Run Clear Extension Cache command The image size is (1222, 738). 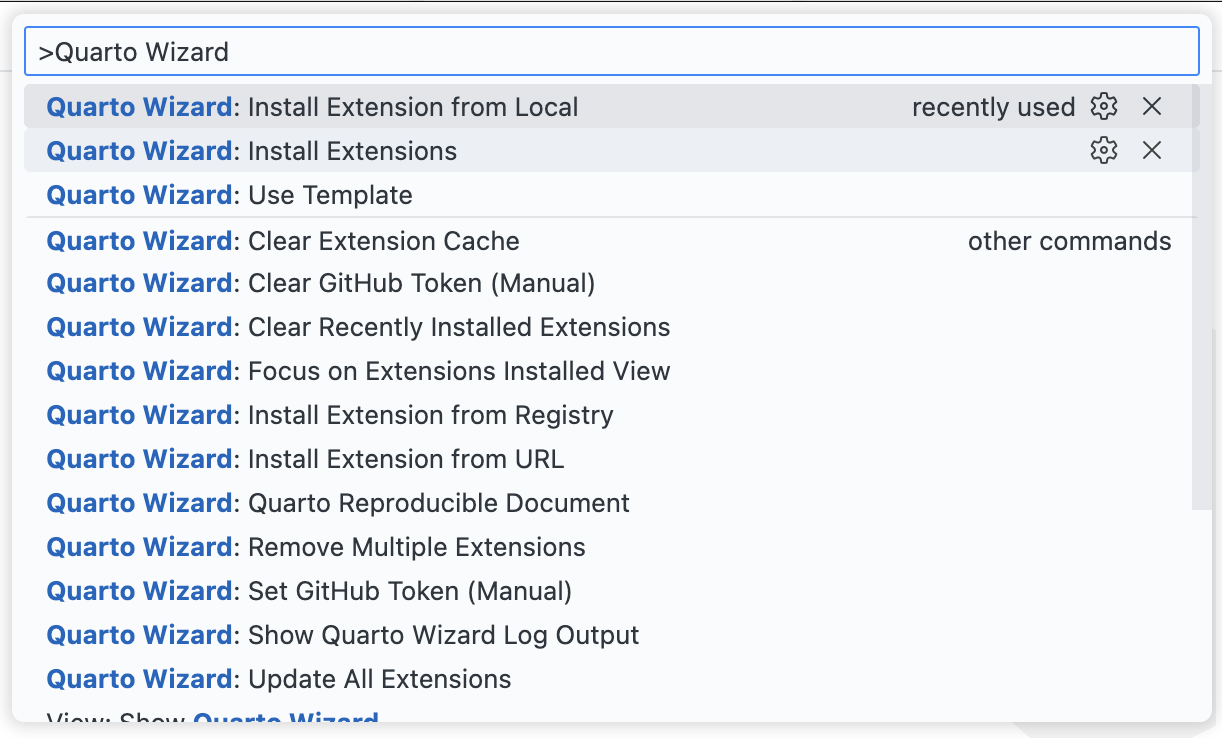pos(383,241)
